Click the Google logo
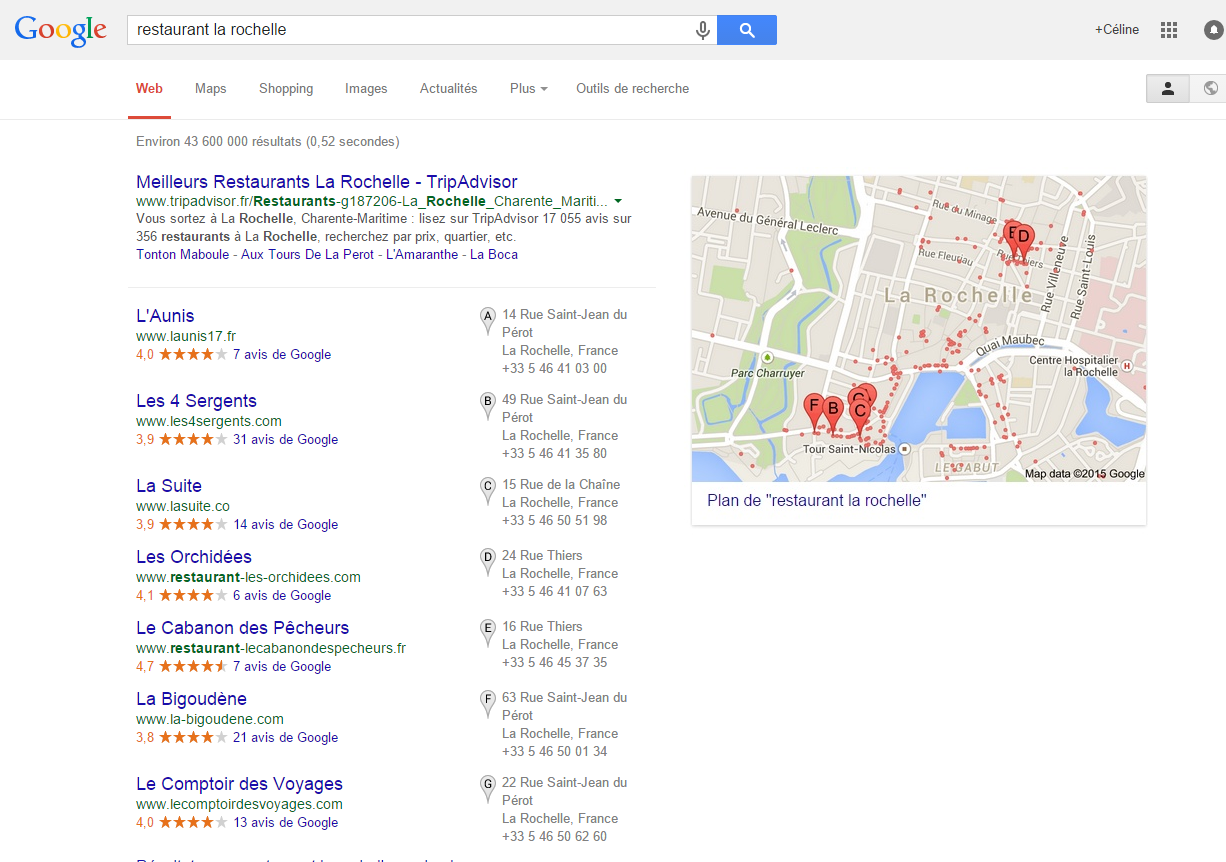This screenshot has height=862, width=1226. [60, 30]
